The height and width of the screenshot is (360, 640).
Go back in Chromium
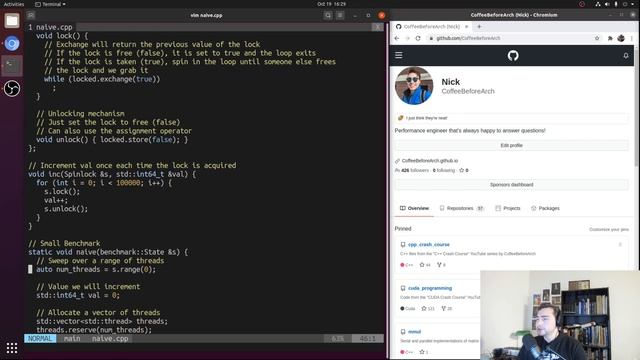coord(397,38)
